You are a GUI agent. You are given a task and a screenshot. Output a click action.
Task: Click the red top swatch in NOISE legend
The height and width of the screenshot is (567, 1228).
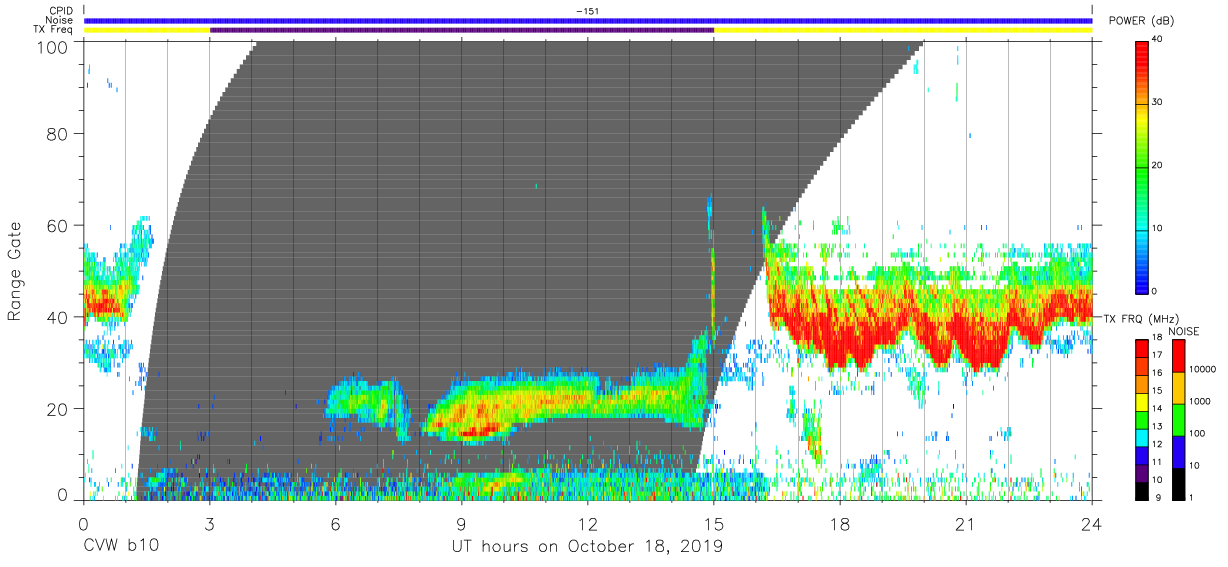[x=1178, y=356]
